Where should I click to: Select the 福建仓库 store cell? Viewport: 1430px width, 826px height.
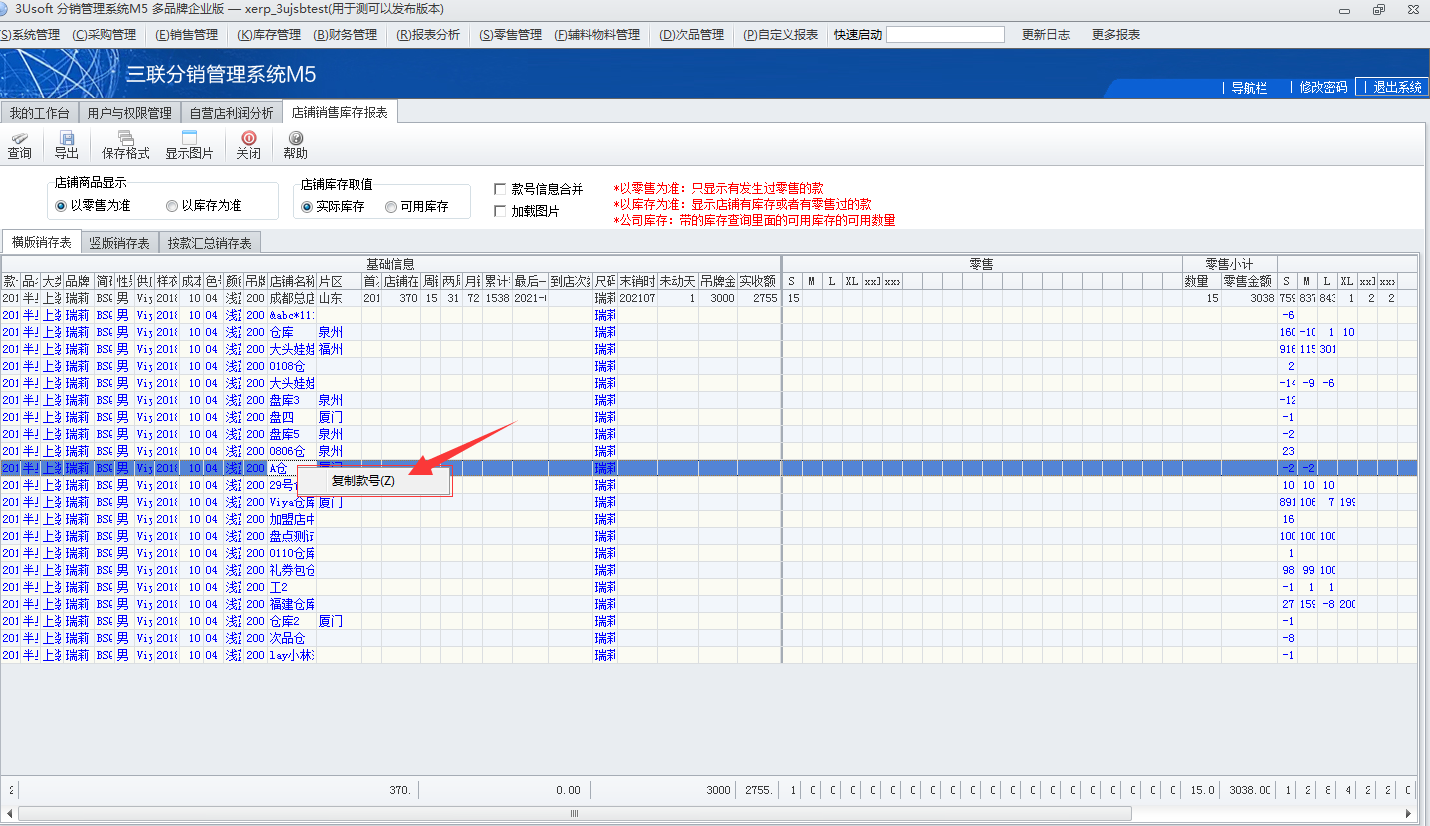point(292,604)
